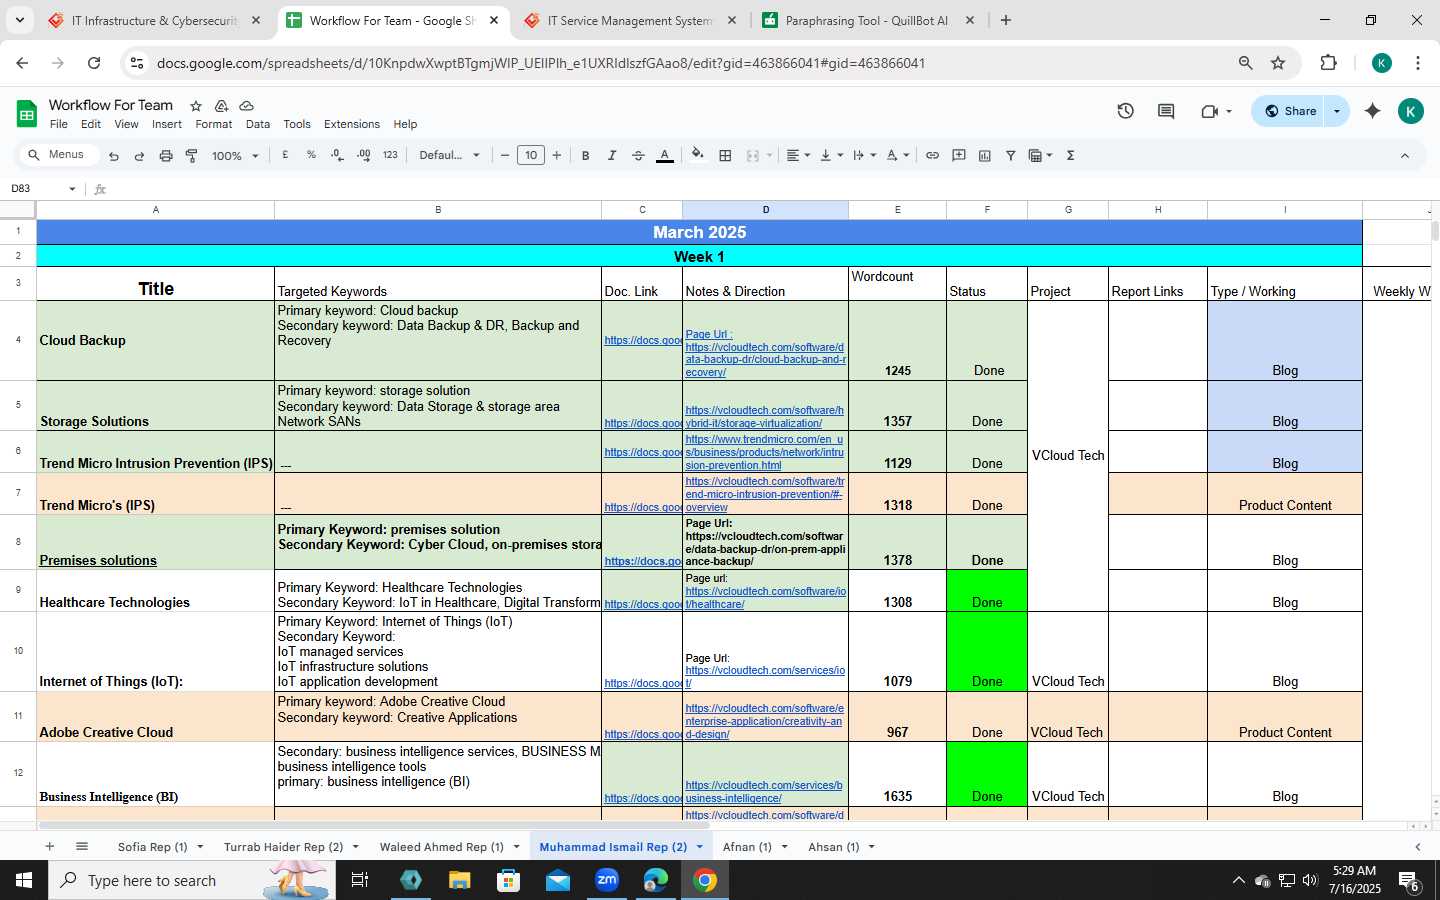Select the Premises solutions title cell

155,542
